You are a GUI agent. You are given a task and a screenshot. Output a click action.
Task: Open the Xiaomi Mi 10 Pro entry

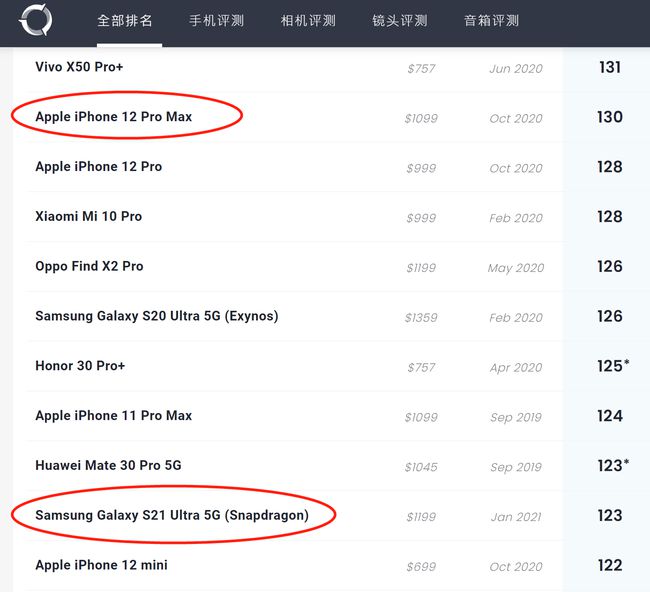88,216
